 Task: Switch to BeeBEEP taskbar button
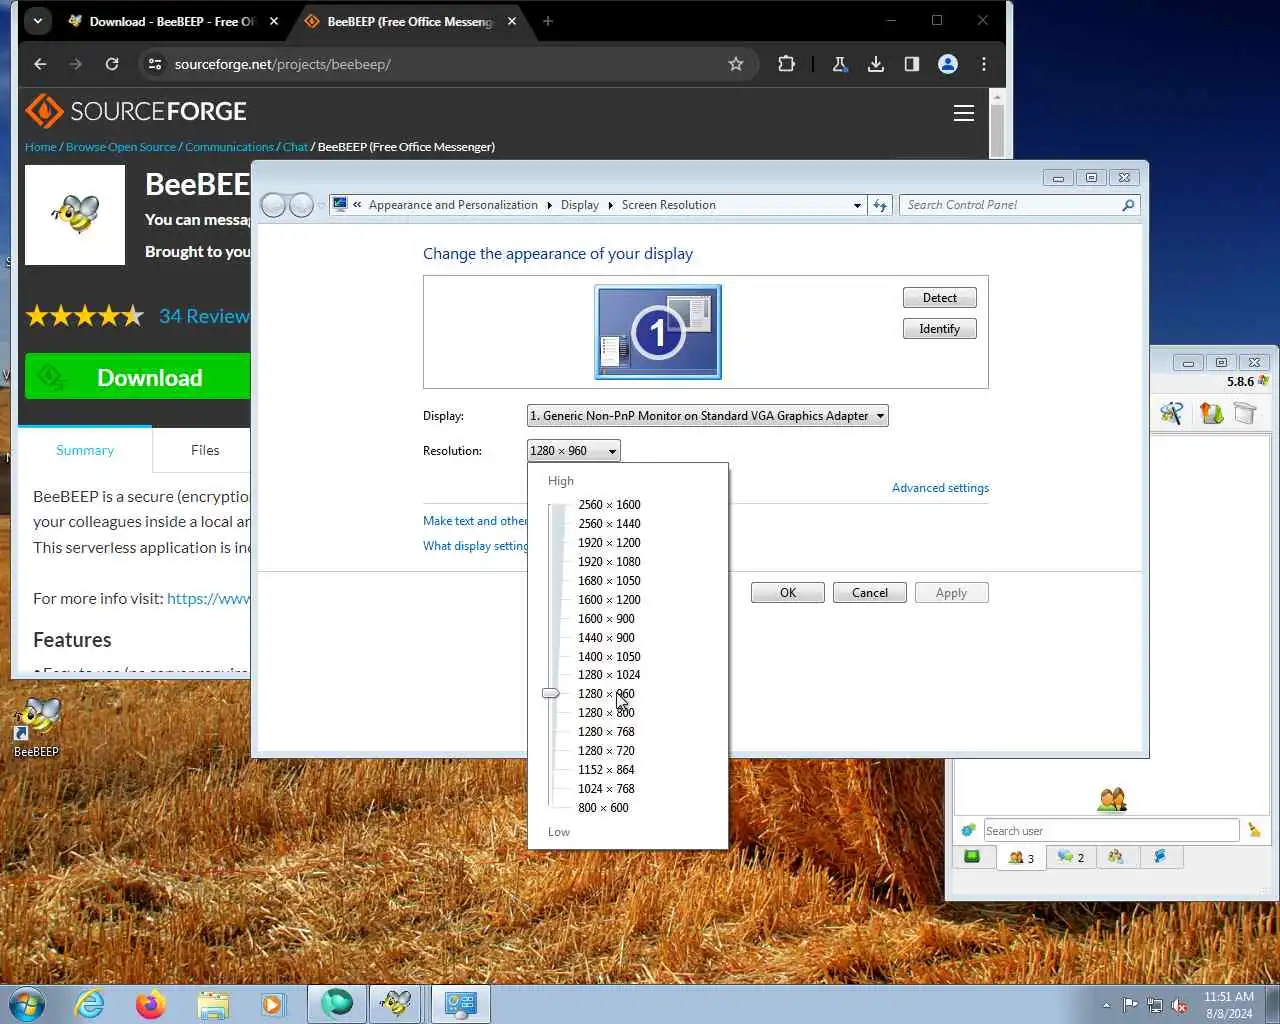(x=396, y=1004)
